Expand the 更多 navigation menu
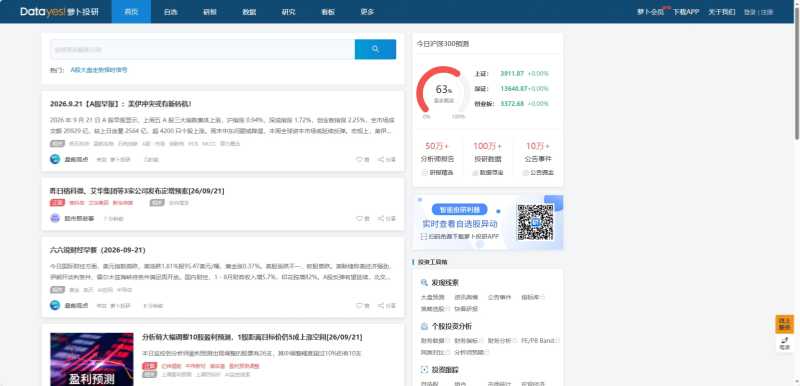This screenshot has height=386, width=800. coord(367,12)
